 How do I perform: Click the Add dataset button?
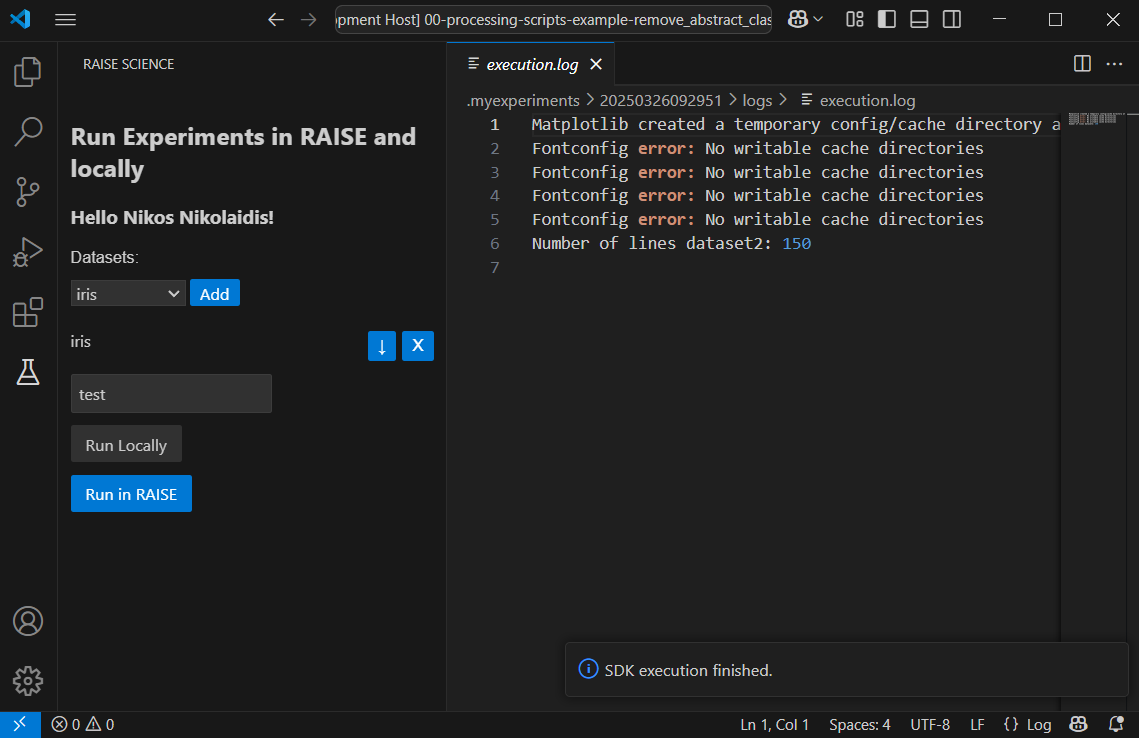[x=214, y=293]
